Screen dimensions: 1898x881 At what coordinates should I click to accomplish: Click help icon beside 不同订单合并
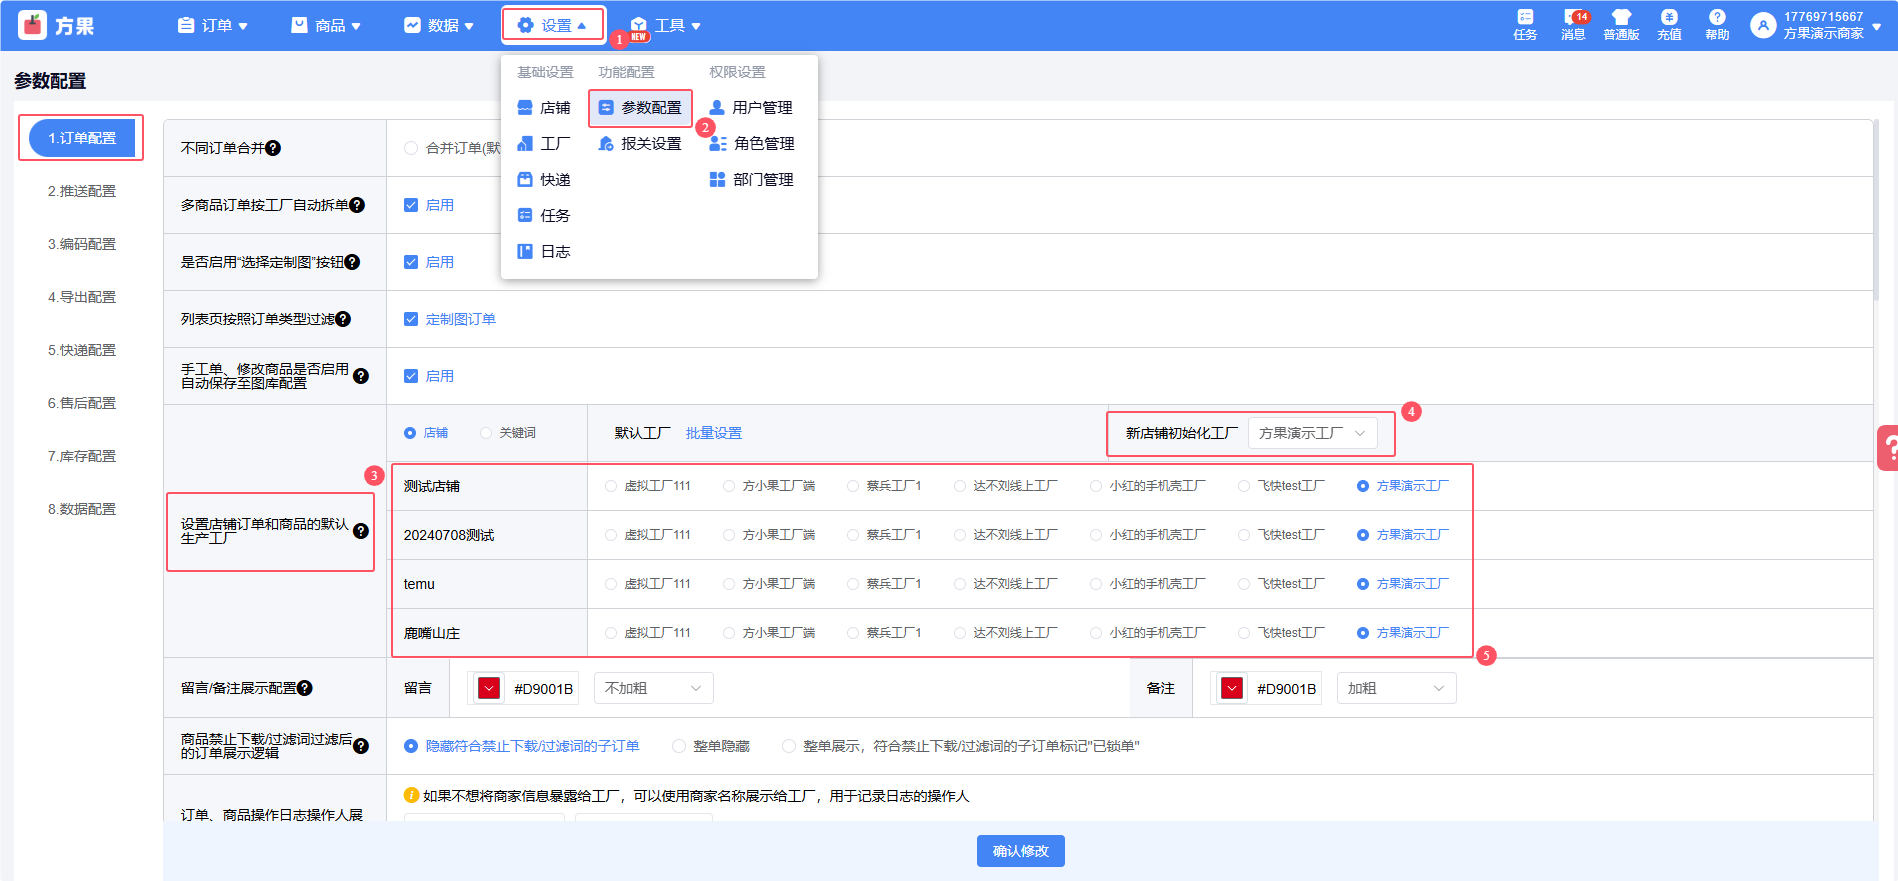[x=273, y=148]
